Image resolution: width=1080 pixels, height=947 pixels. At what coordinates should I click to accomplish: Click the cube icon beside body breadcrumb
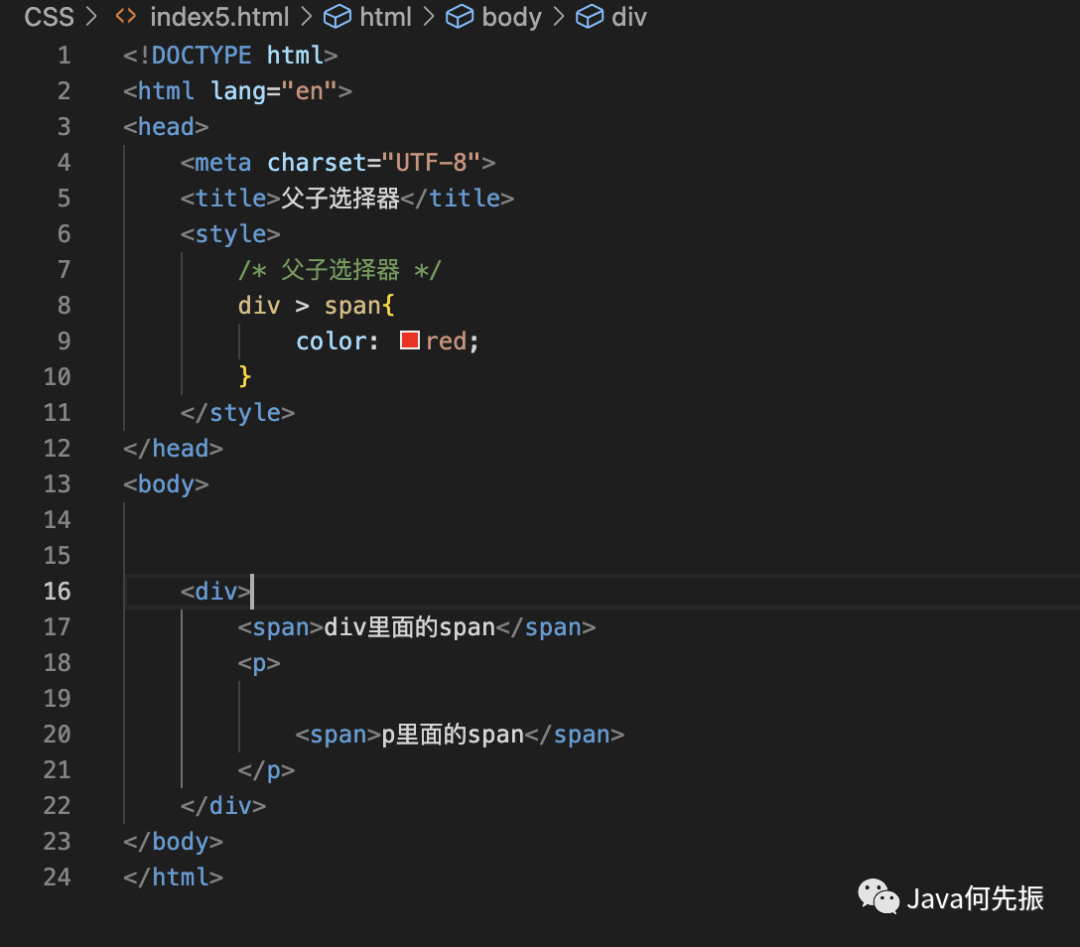click(x=459, y=17)
